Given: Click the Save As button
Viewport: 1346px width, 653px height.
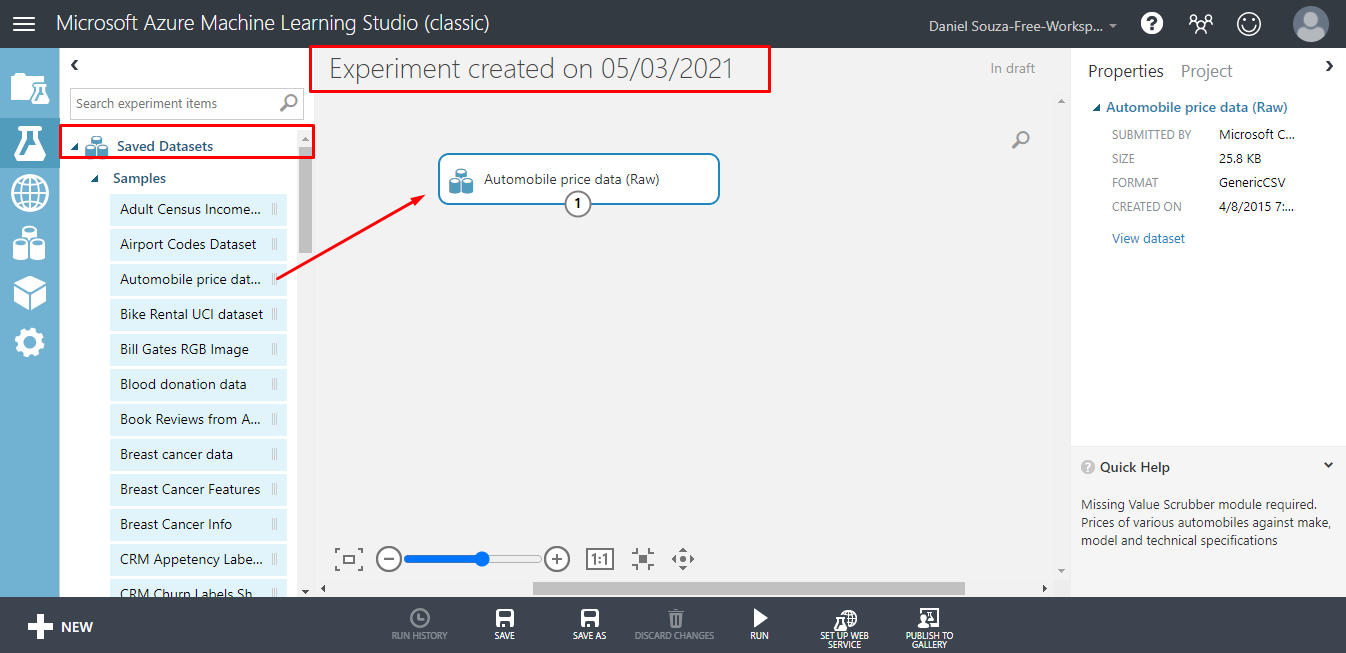Looking at the screenshot, I should pos(589,624).
